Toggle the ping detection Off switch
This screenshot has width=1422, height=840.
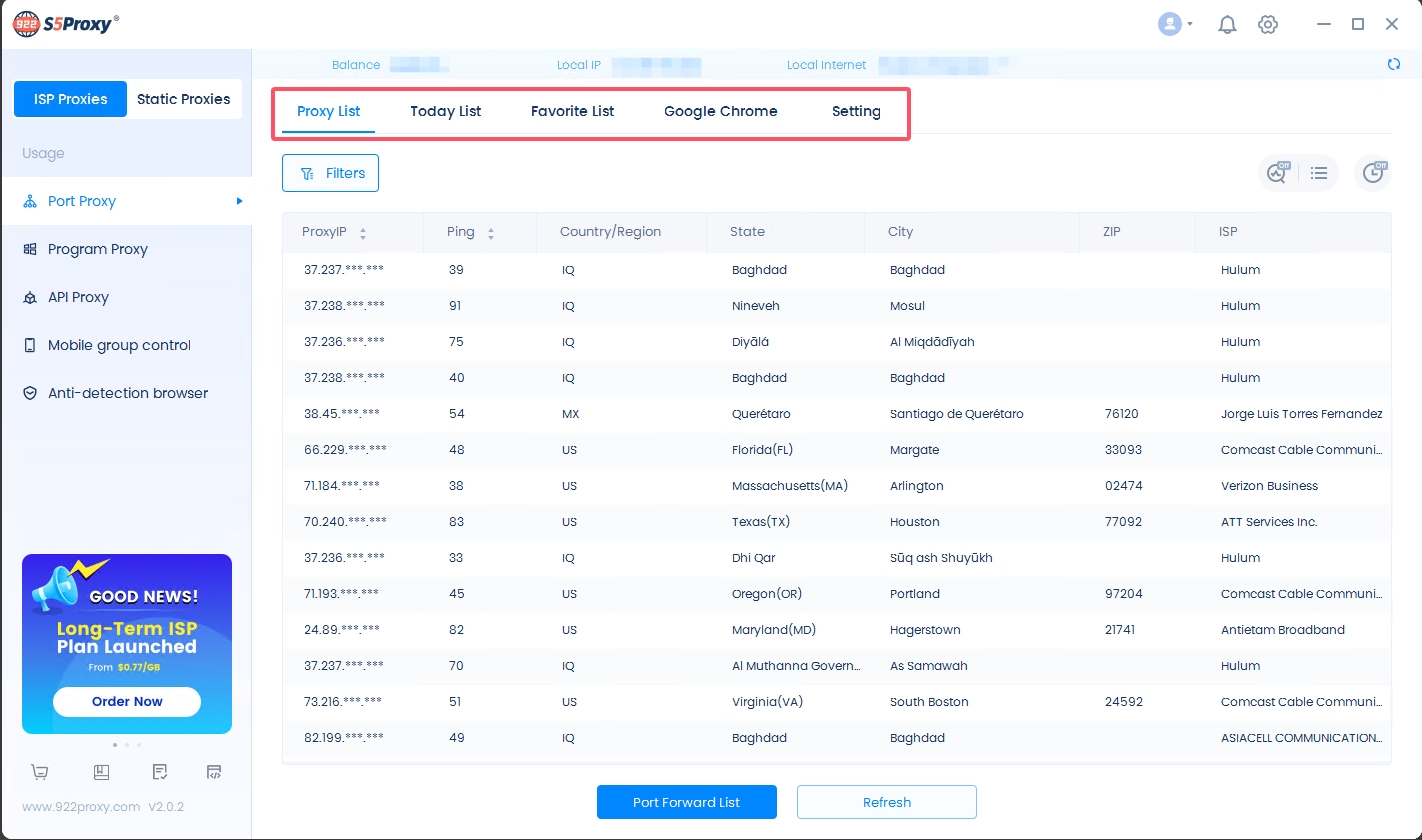(x=1278, y=173)
